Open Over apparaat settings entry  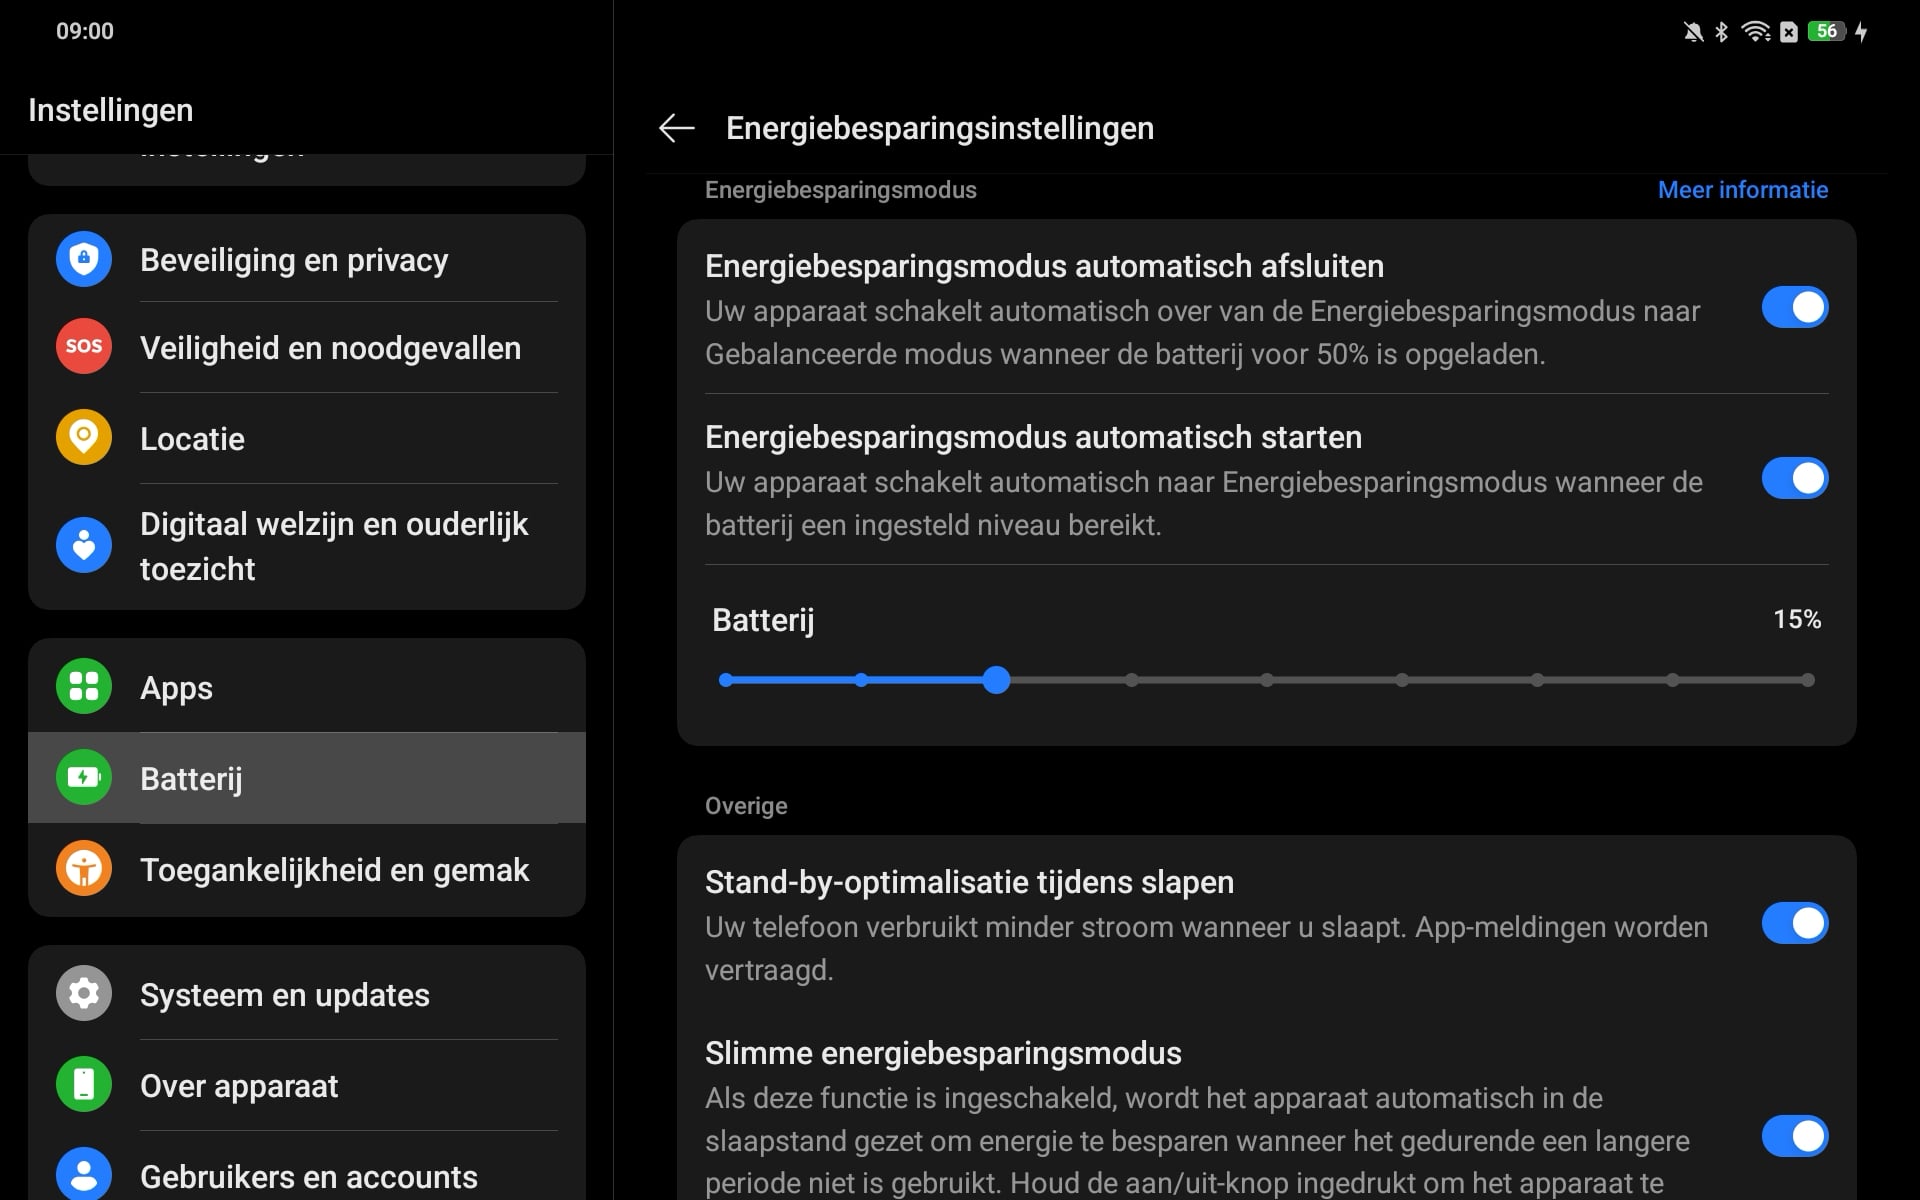(x=307, y=1085)
